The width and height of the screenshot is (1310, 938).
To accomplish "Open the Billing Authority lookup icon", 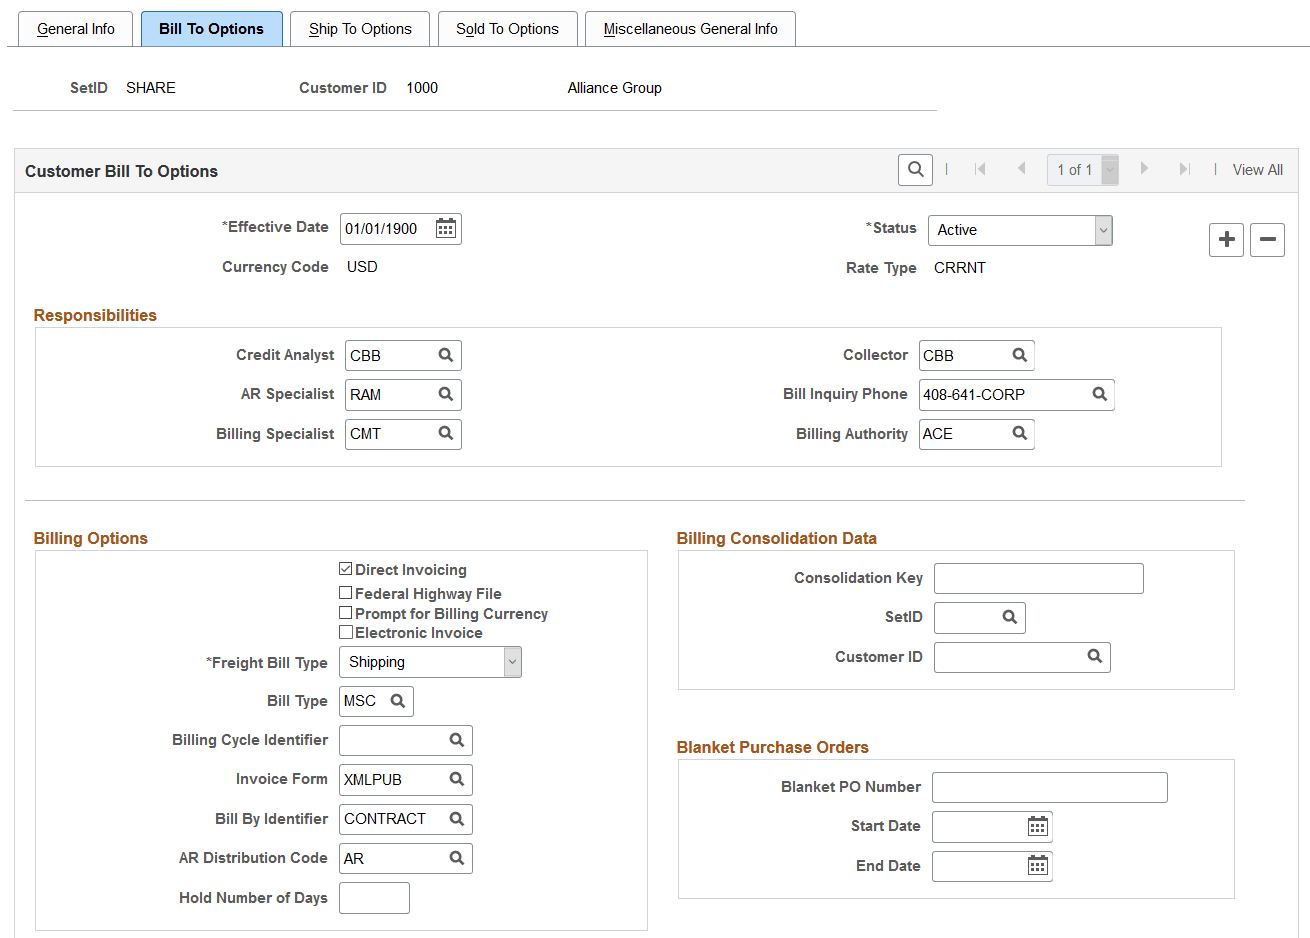I will click(x=1018, y=434).
